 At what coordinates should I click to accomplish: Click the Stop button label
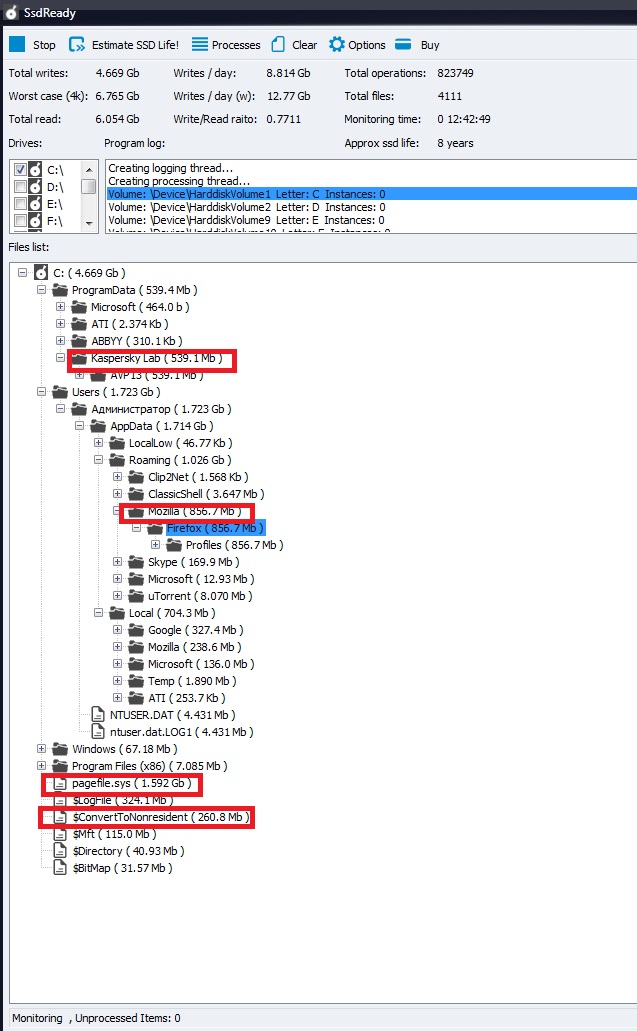coord(44,45)
